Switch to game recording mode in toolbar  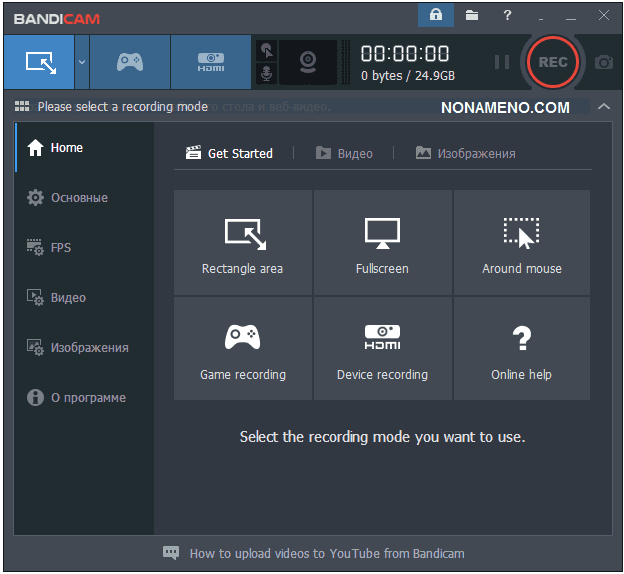coord(130,62)
